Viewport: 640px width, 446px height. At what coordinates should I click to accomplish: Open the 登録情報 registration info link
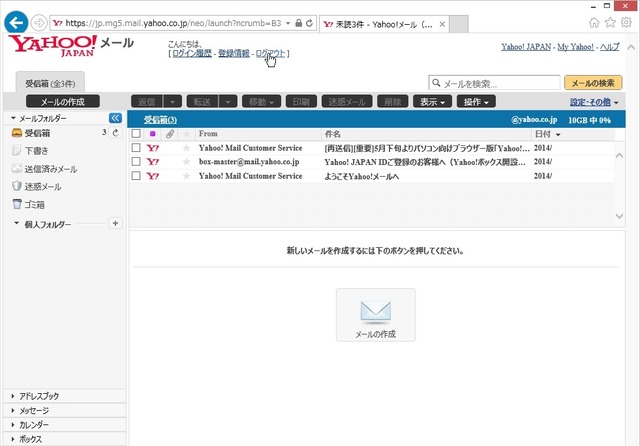(234, 53)
